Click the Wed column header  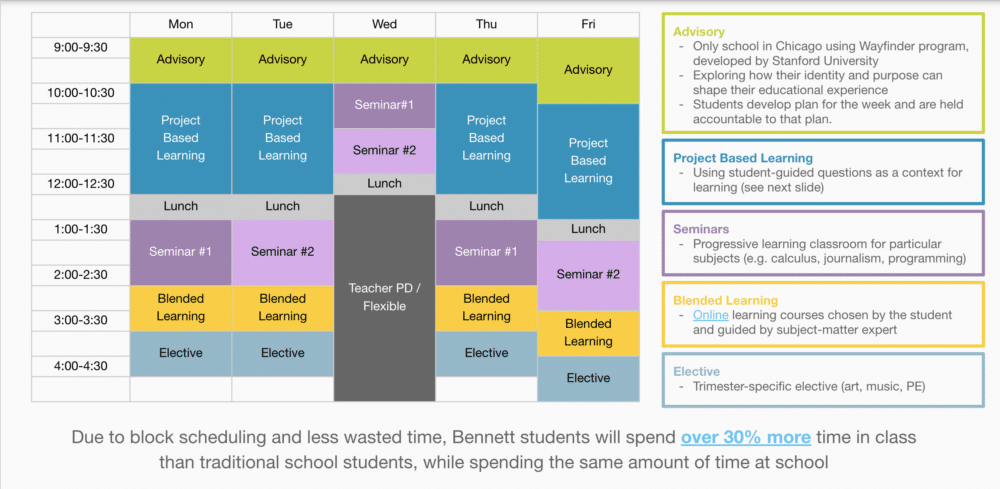click(x=385, y=25)
